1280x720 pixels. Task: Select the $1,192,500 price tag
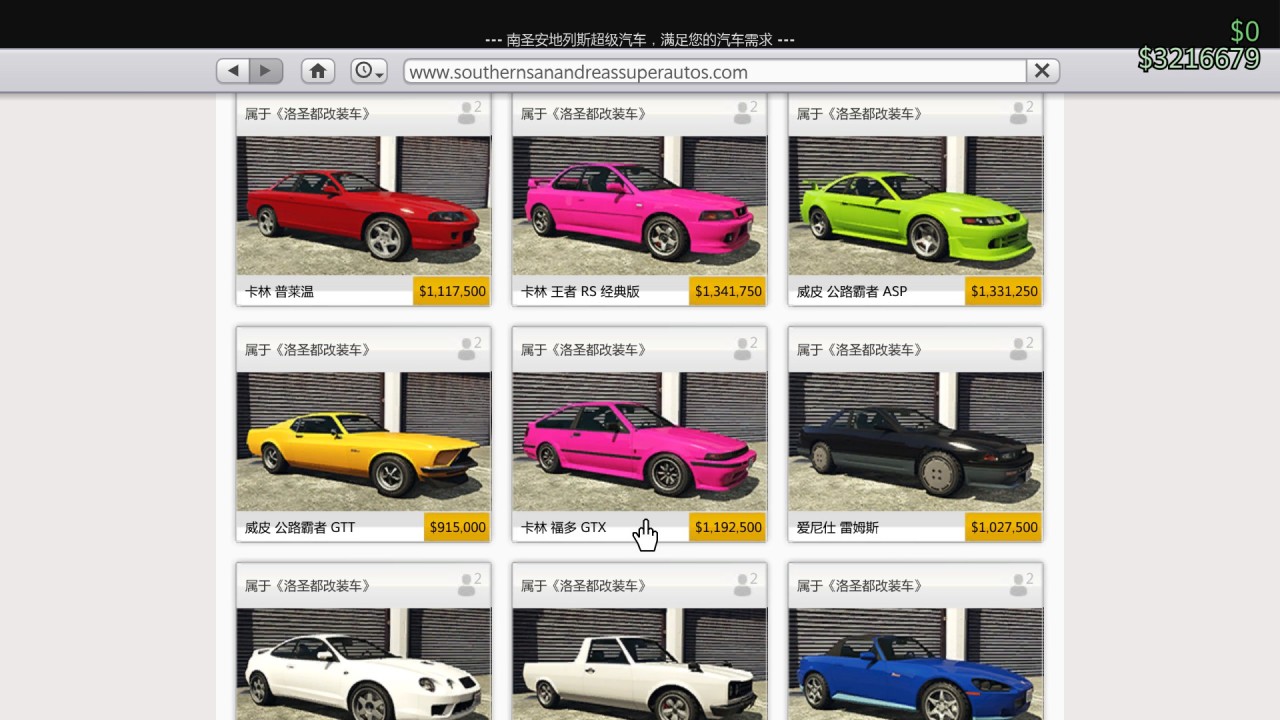(x=728, y=527)
